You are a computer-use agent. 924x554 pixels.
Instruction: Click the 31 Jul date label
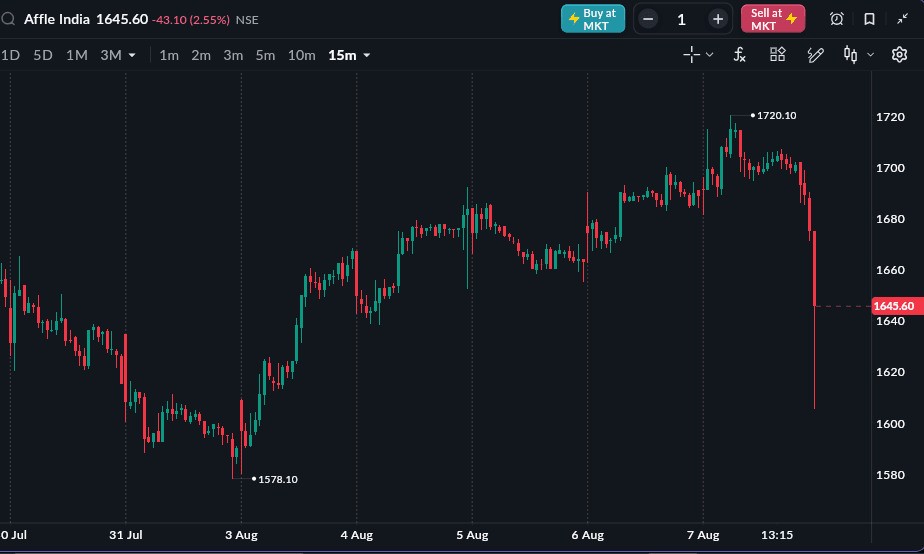126,535
